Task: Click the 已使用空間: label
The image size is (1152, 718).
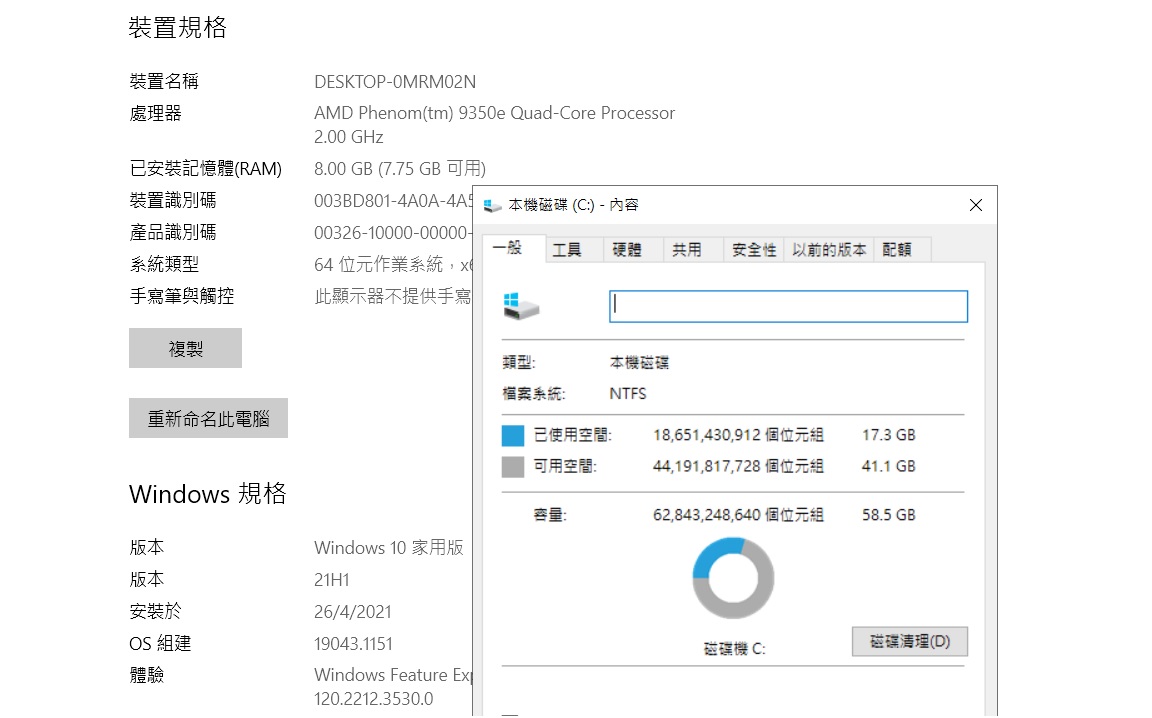Action: point(572,435)
